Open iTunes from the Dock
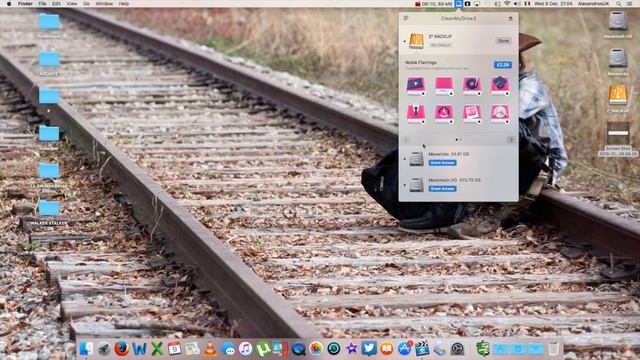Screen dimensions: 640x360 (x=246, y=349)
